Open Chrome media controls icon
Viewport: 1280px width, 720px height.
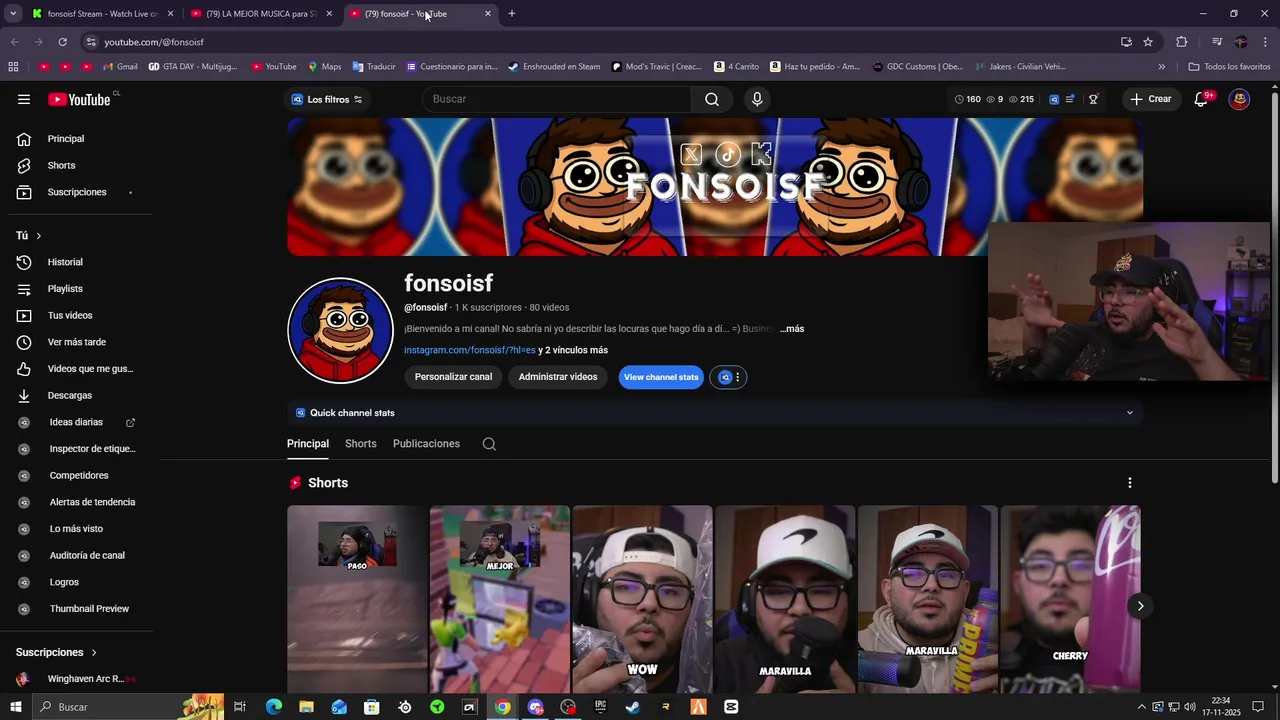1216,42
